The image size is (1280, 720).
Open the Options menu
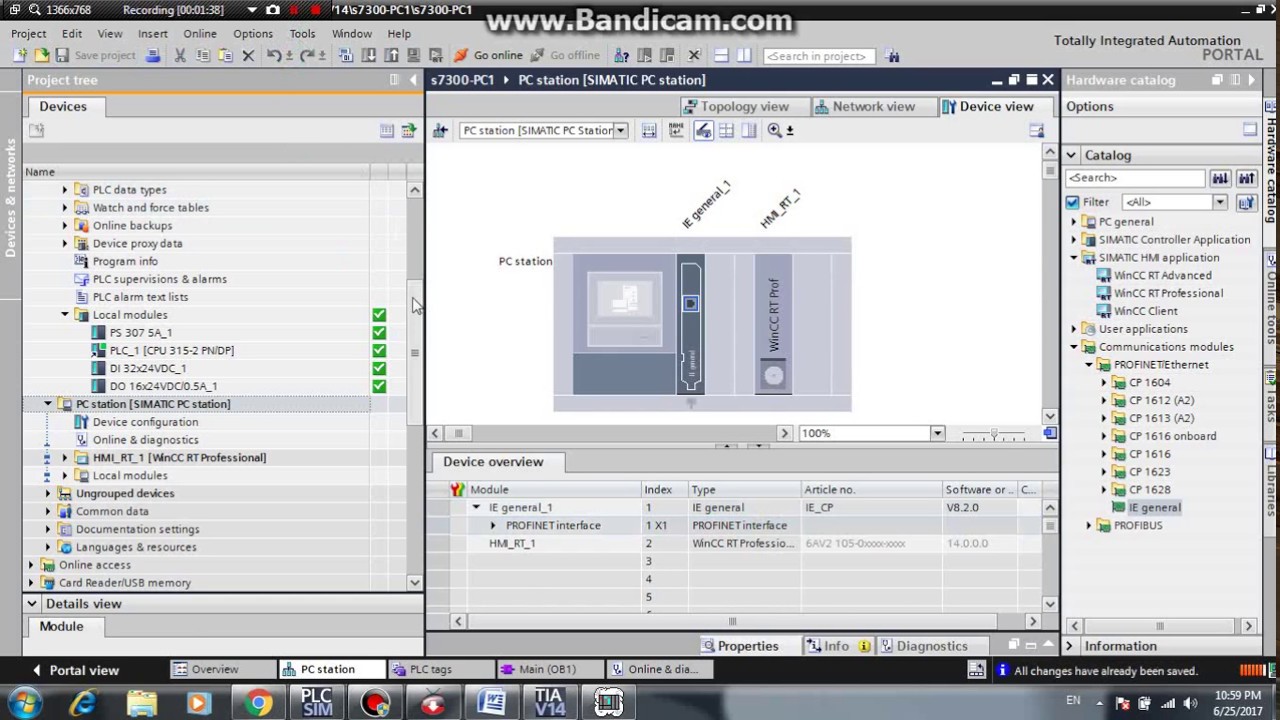253,33
